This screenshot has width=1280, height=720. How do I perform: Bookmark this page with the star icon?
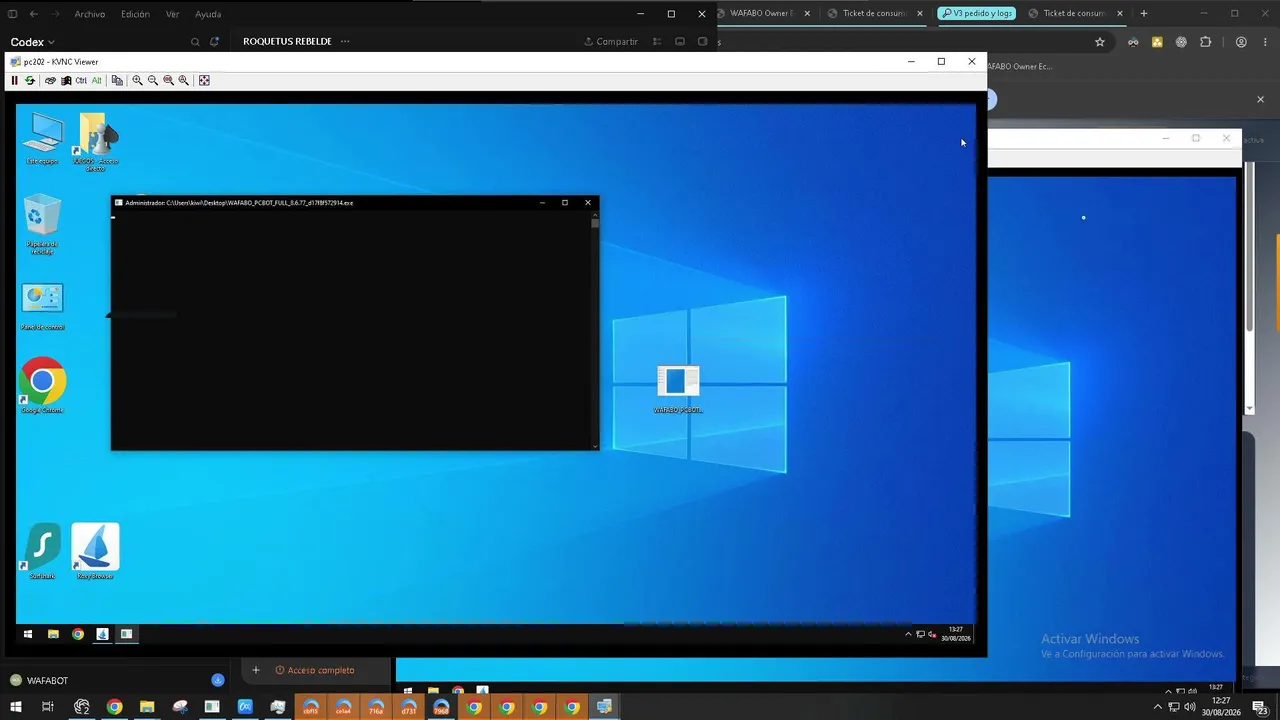coord(1100,42)
